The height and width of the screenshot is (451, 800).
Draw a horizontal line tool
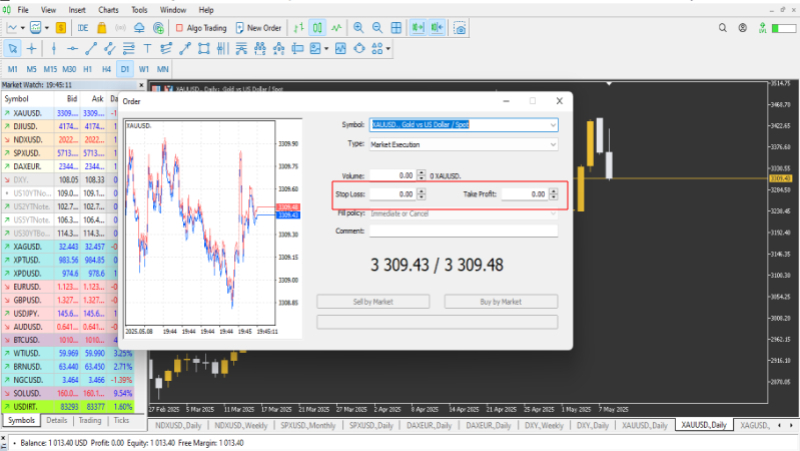(x=72, y=48)
